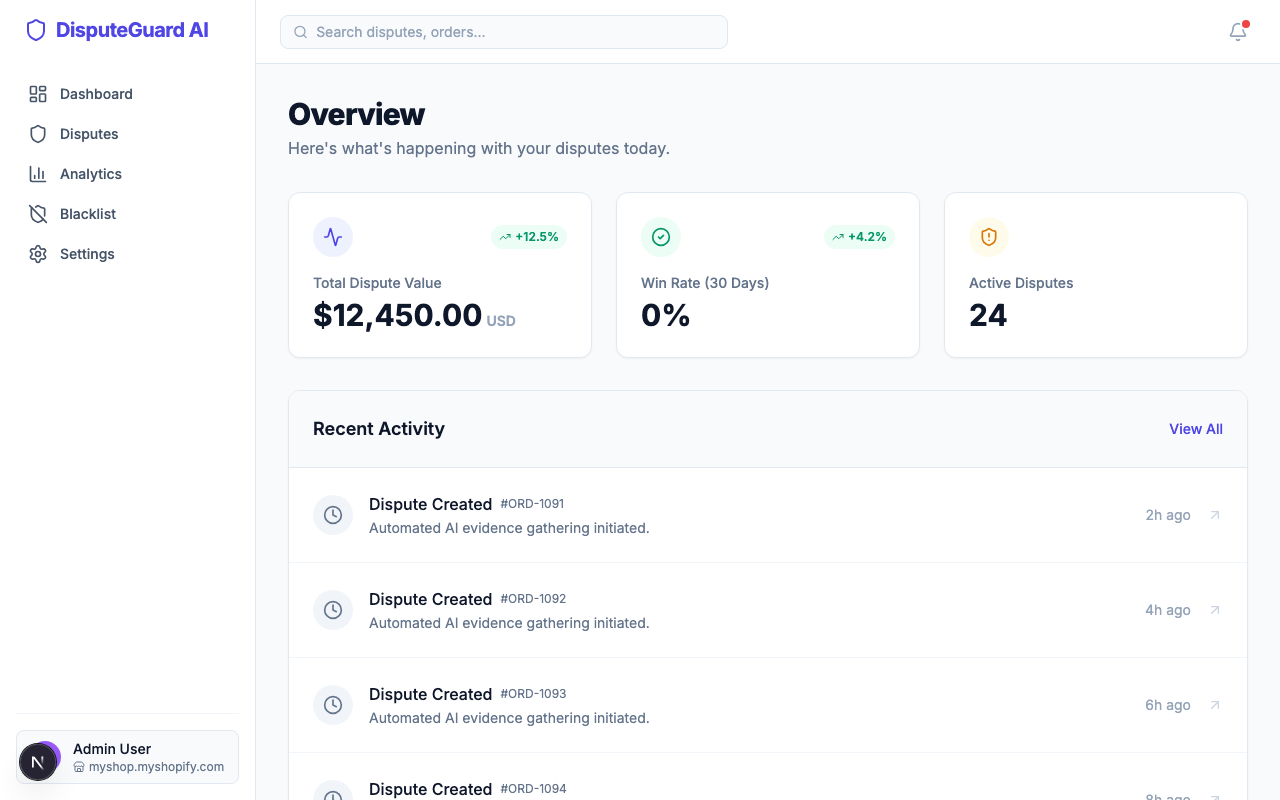Viewport: 1280px width, 800px height.
Task: Click the search magnifier in the search bar
Action: [x=301, y=32]
